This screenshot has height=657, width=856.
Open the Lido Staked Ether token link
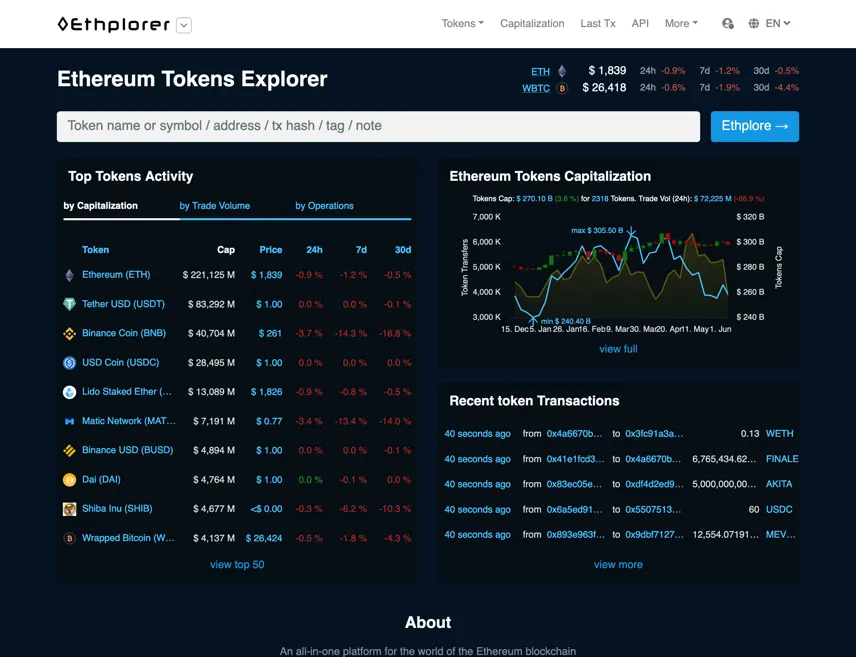pyautogui.click(x=127, y=392)
